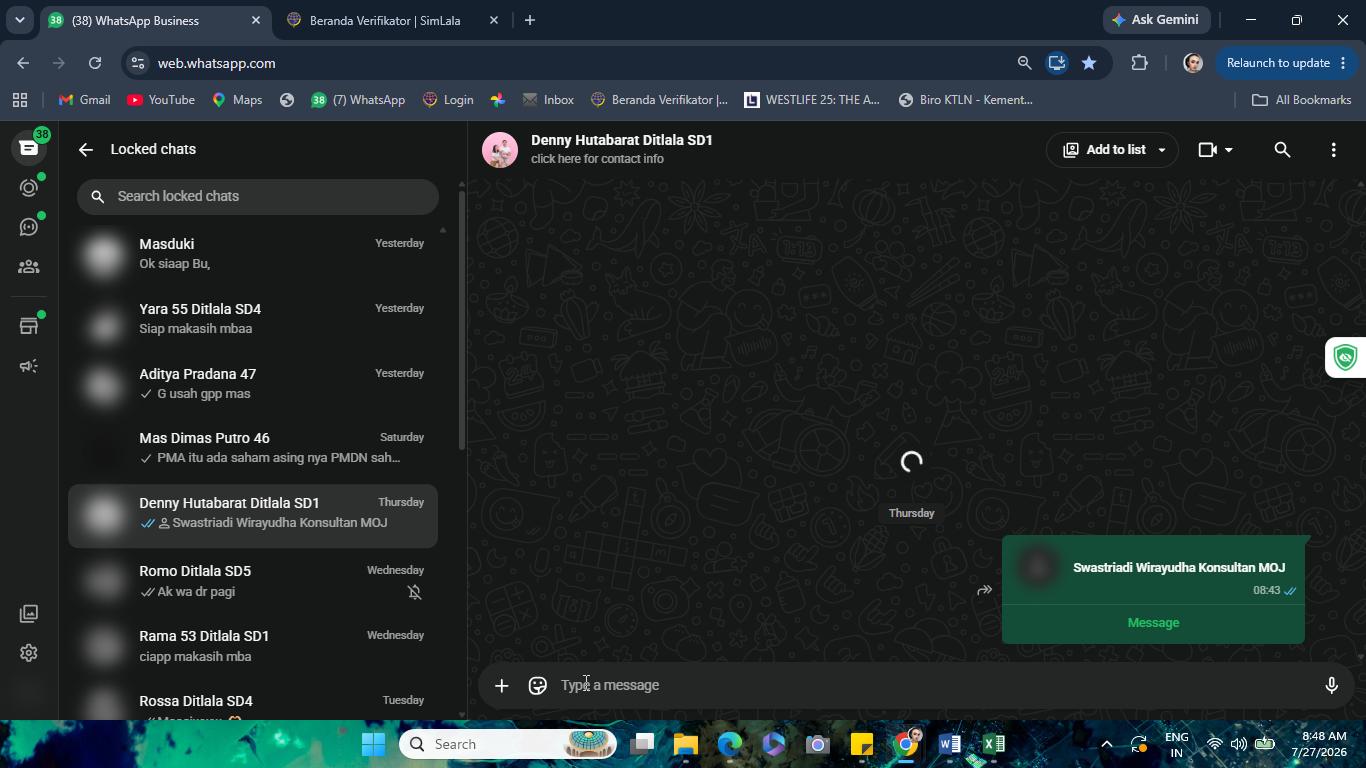Image resolution: width=1366 pixels, height=768 pixels.
Task: Switch to the Beranda Verifikator SimLala tab
Action: (x=385, y=20)
